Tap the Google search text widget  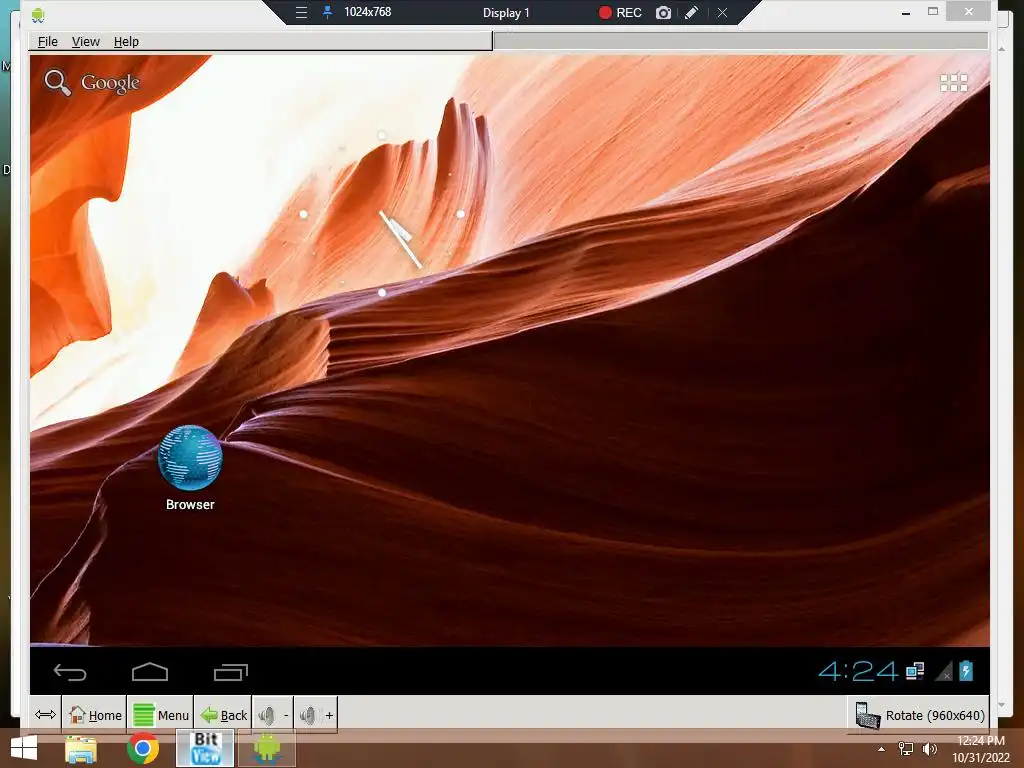click(x=110, y=83)
